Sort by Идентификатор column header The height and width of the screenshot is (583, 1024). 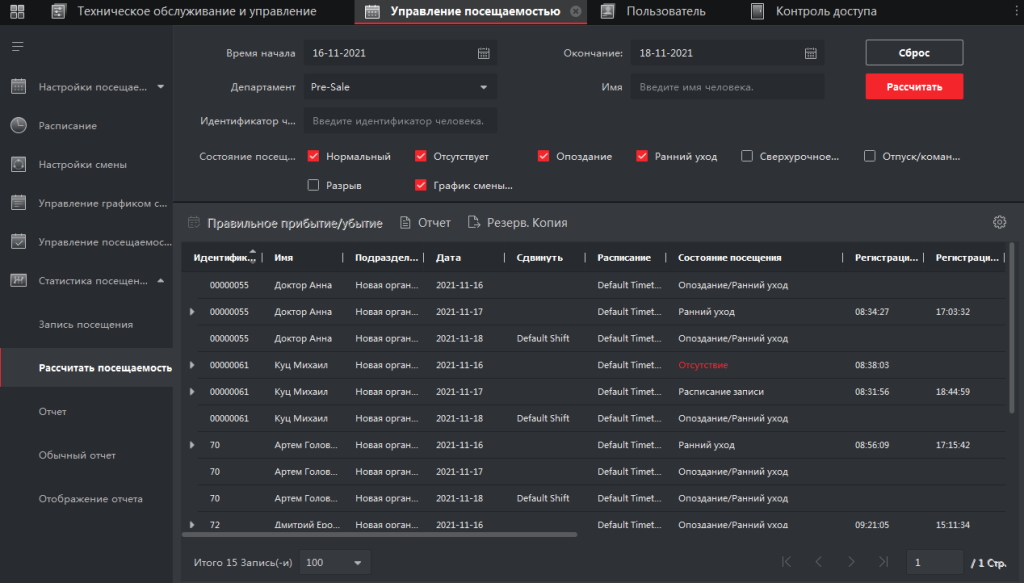click(x=223, y=258)
